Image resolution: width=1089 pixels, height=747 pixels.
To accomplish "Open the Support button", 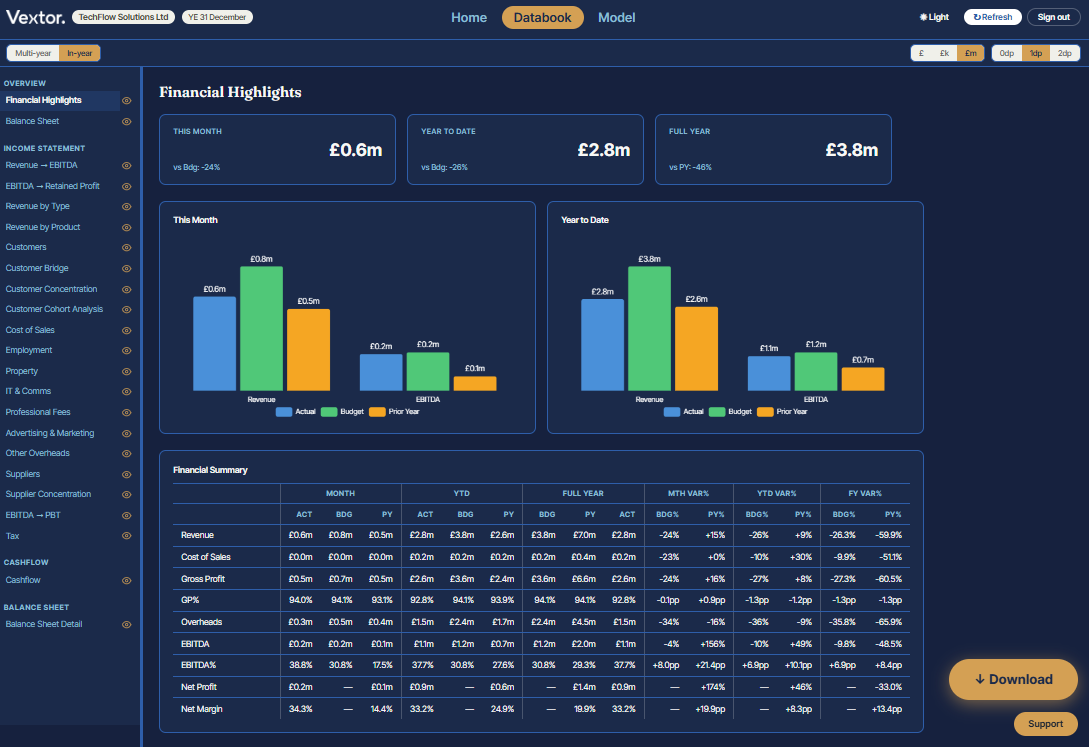I will coord(1045,724).
